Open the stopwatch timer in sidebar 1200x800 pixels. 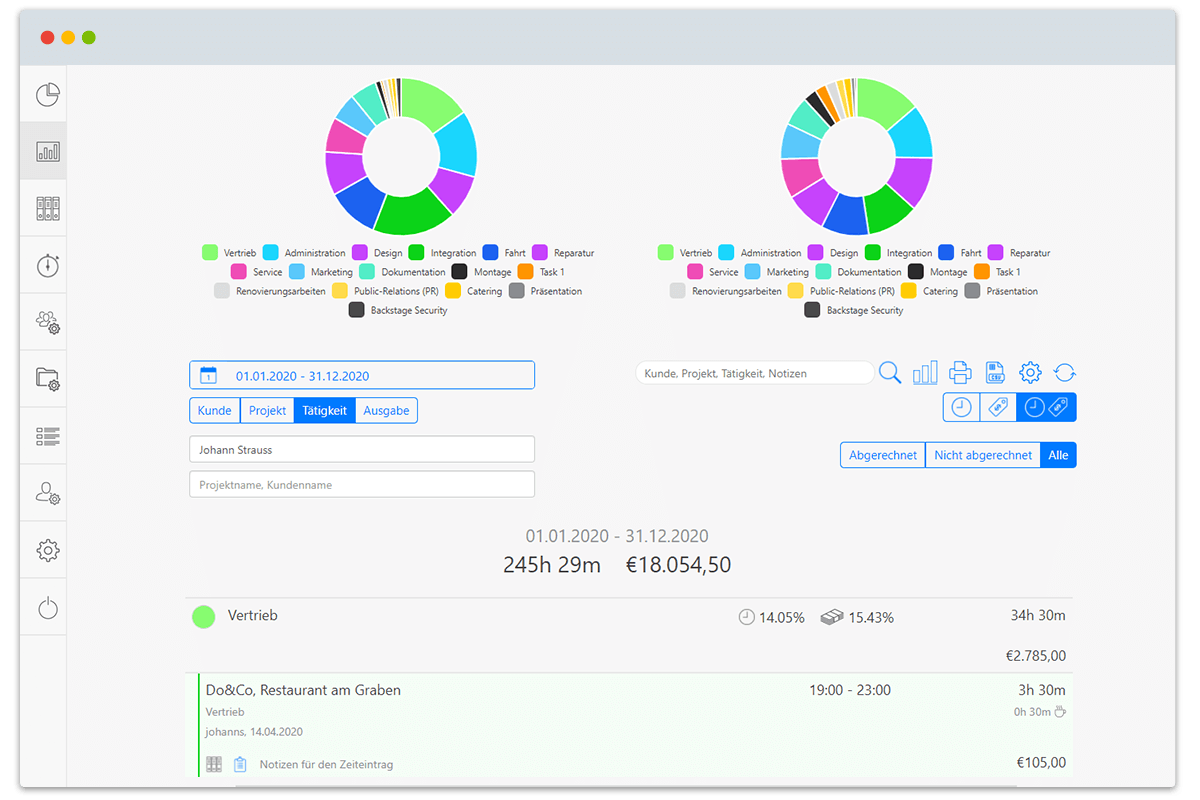coord(48,265)
